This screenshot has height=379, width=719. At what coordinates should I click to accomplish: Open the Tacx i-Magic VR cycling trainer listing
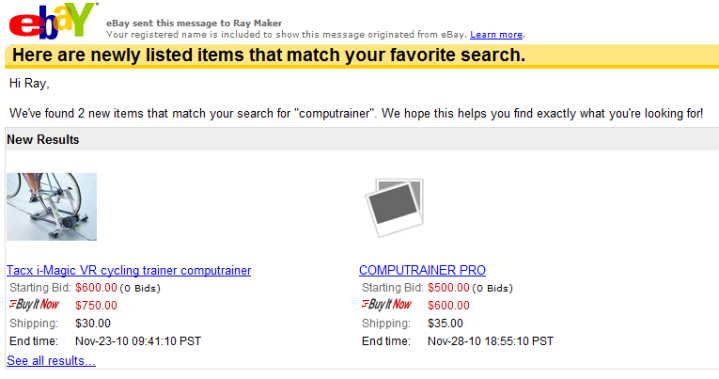[129, 270]
